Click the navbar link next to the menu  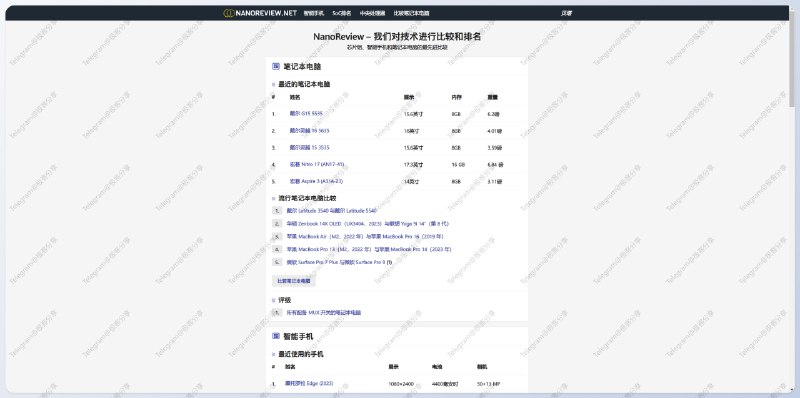coord(566,13)
